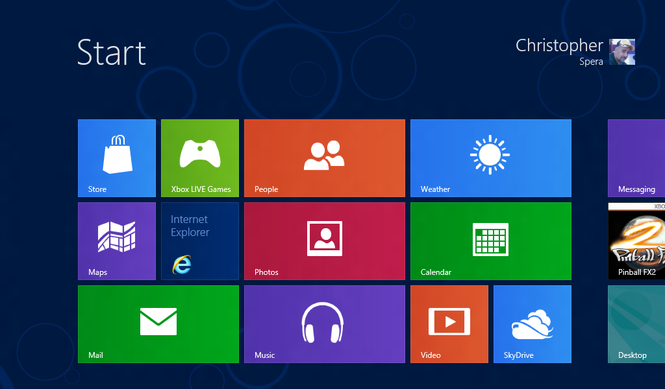Launch the Xbox LIVE Games tile
Image resolution: width=665 pixels, height=389 pixels.
click(200, 158)
